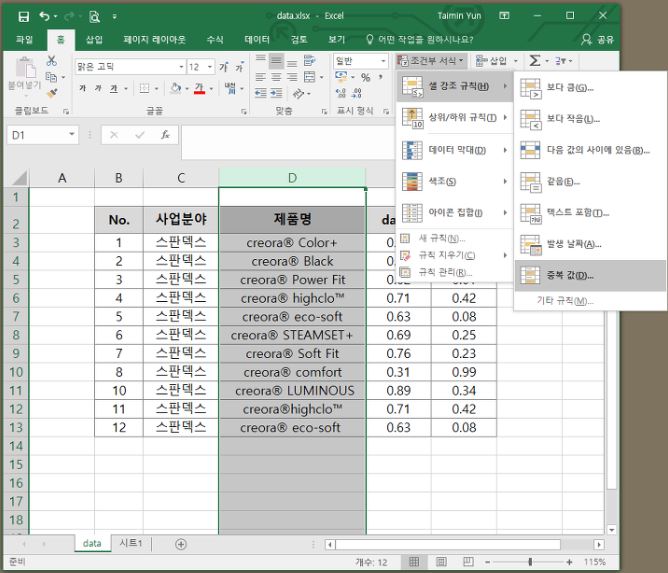Screen dimensions: 668x573
Task: Open the number format dropdown 일반
Action: (x=383, y=61)
